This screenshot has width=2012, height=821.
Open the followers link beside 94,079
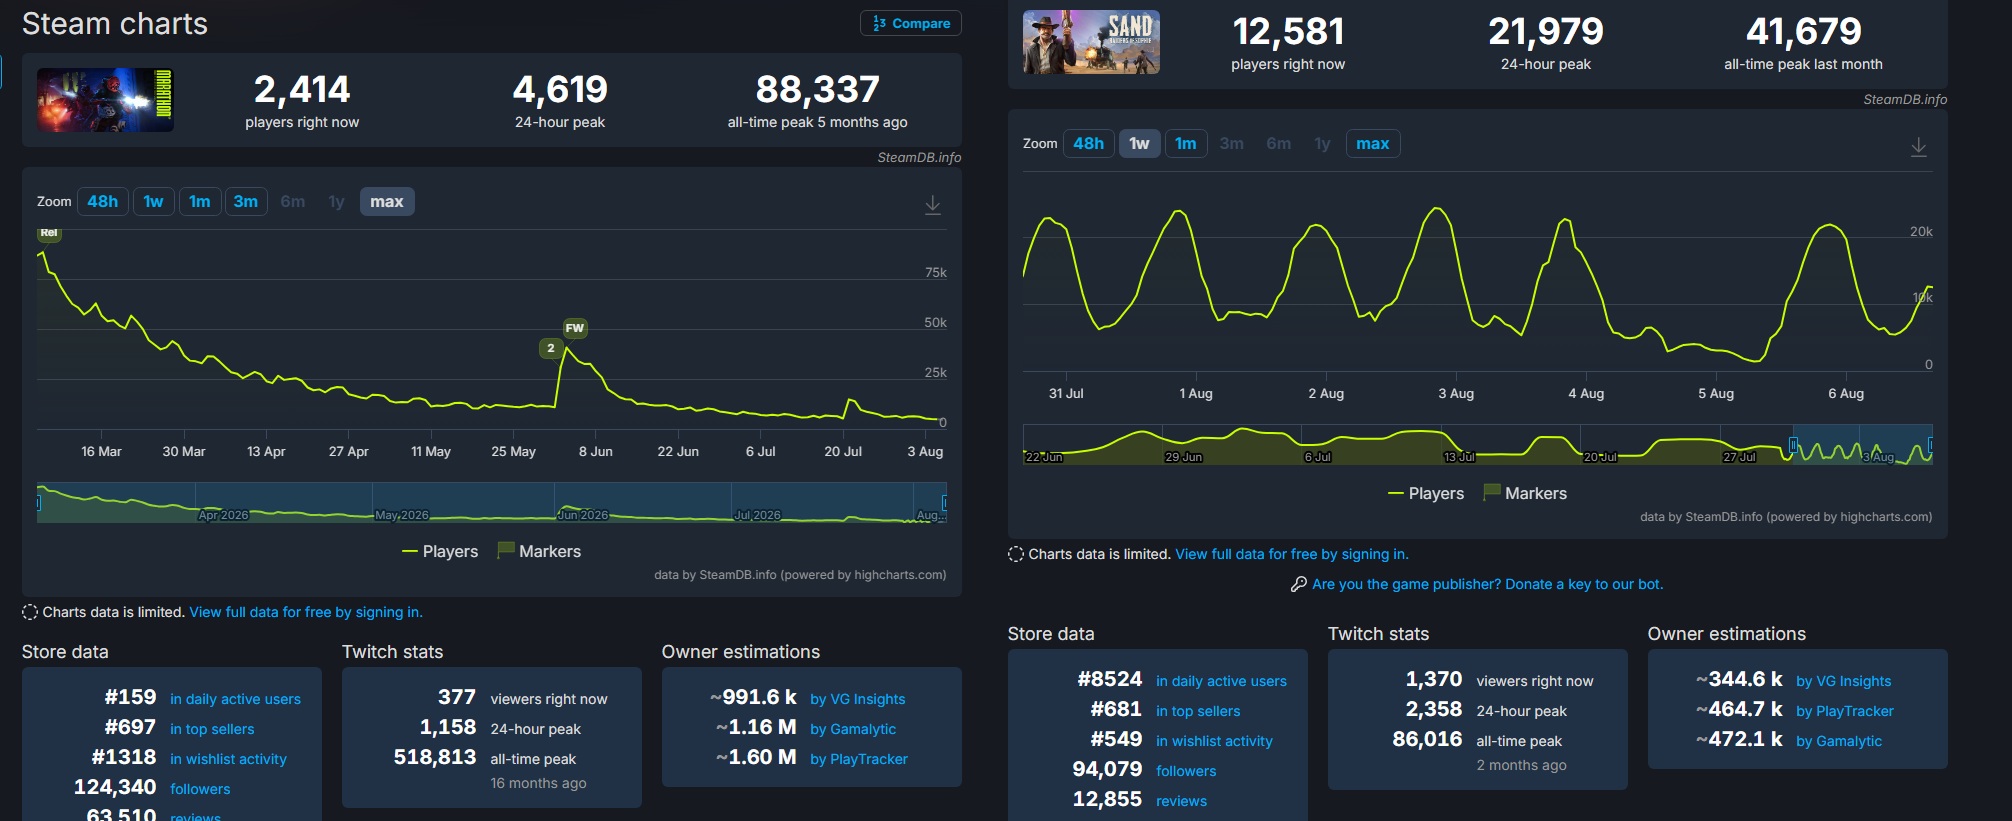[x=1186, y=771]
